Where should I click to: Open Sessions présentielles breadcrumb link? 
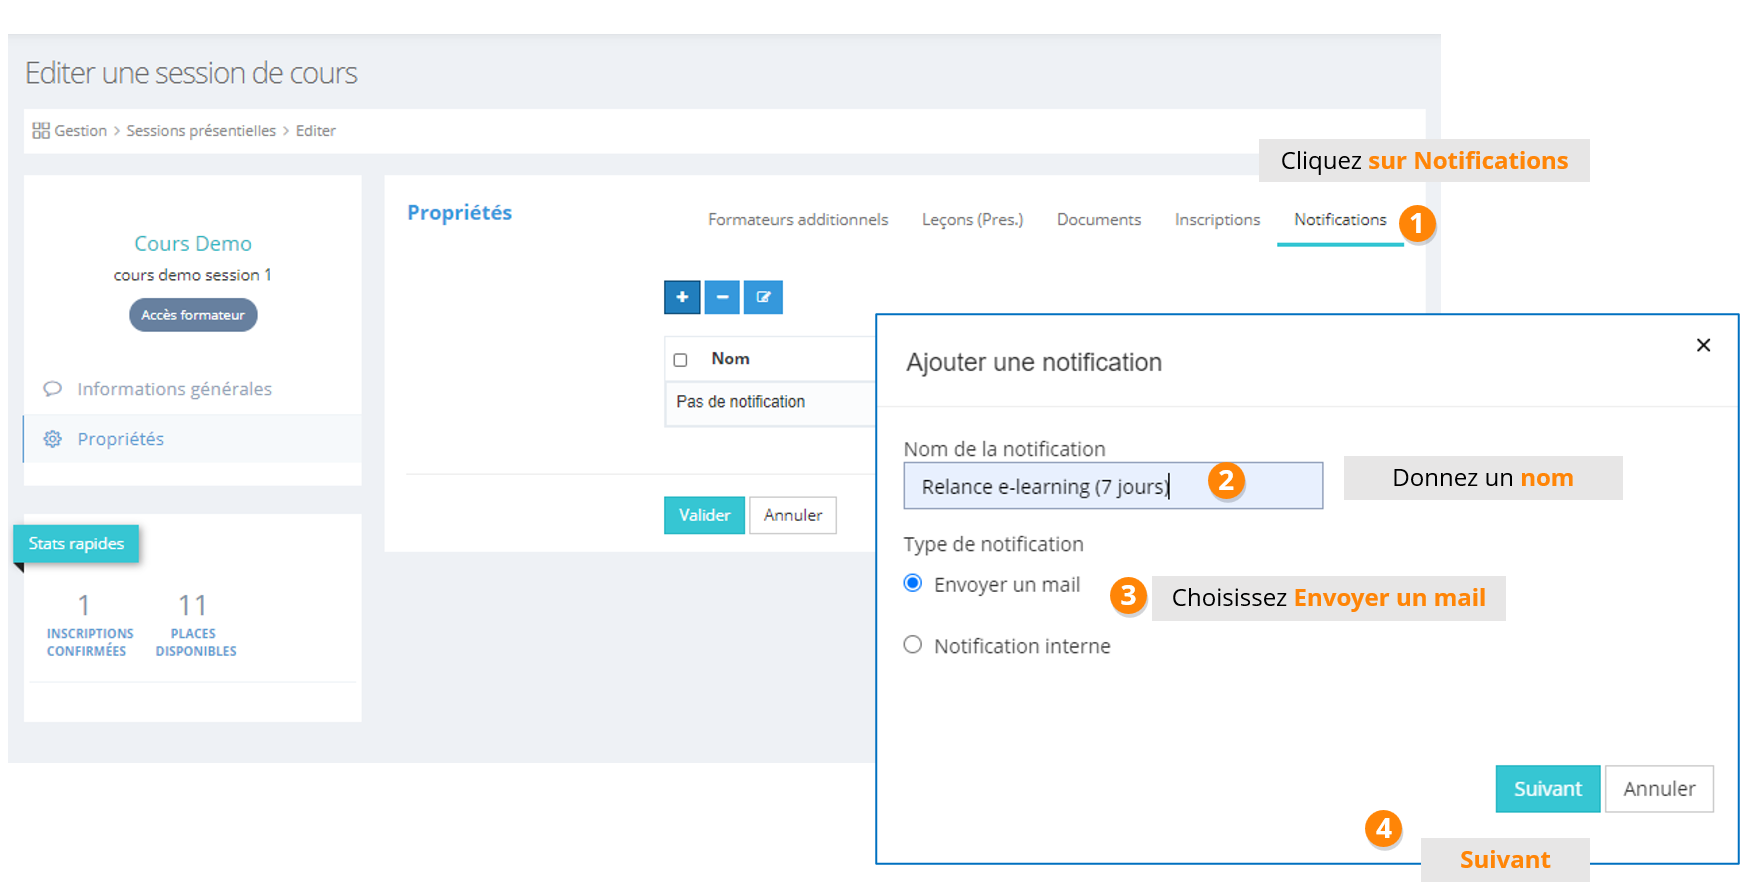coord(201,131)
